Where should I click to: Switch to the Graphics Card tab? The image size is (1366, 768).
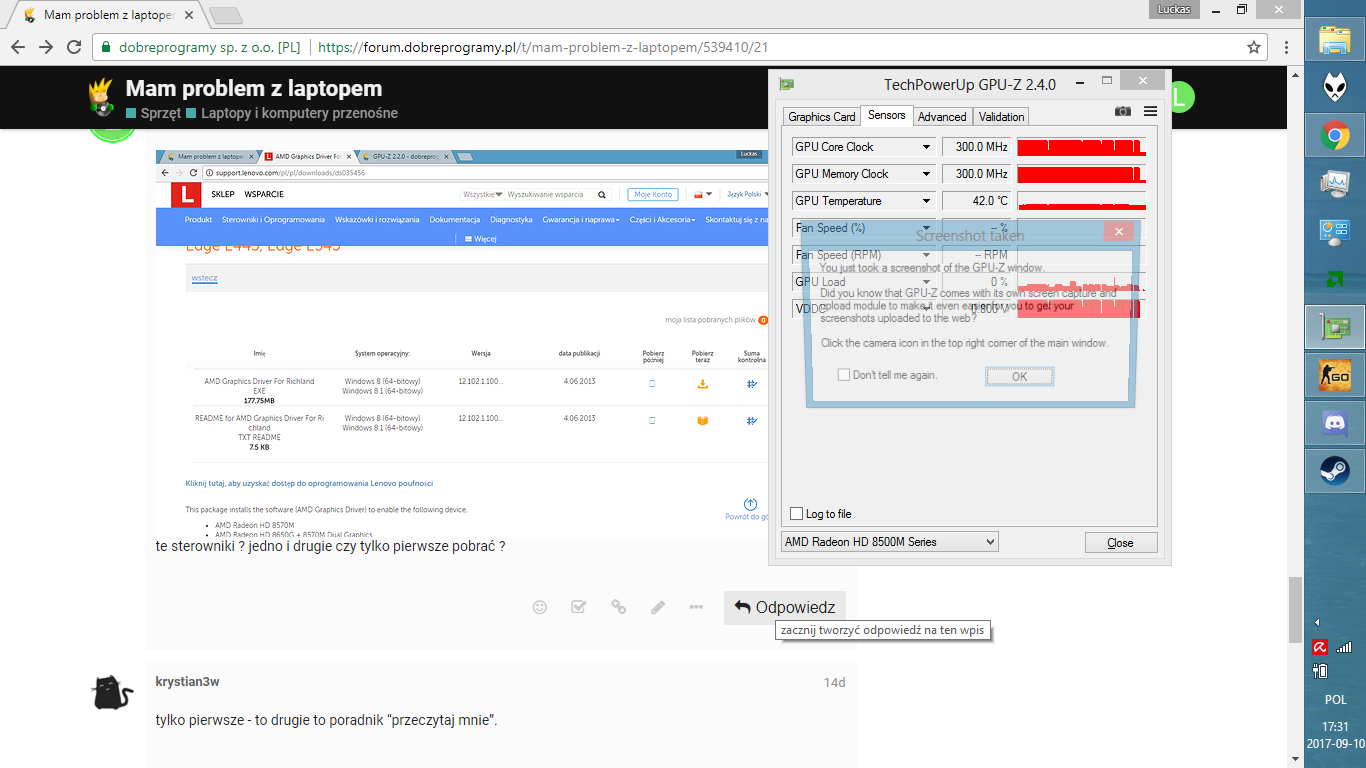(822, 116)
